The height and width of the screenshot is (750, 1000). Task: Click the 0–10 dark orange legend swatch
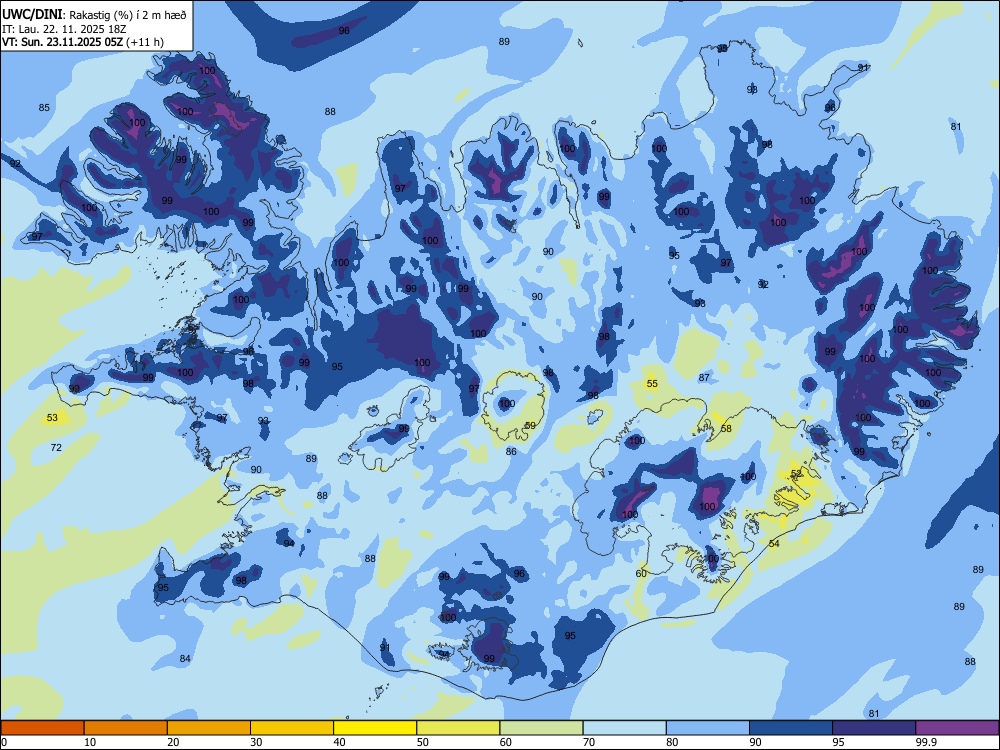point(42,728)
